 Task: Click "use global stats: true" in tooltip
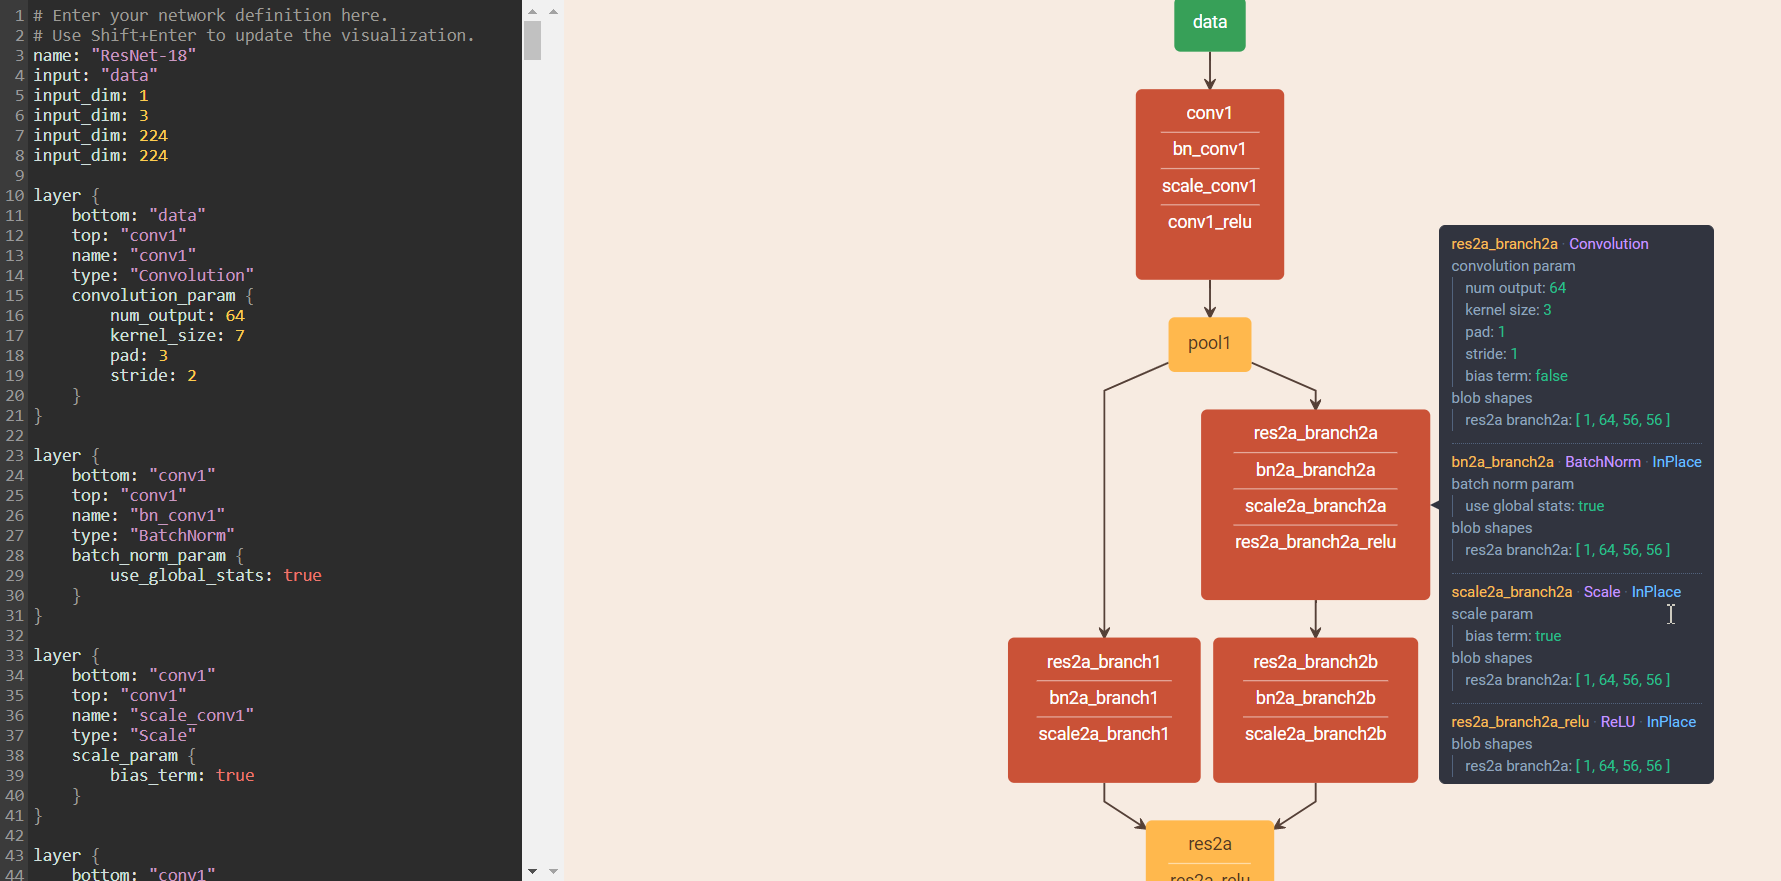pos(1534,506)
